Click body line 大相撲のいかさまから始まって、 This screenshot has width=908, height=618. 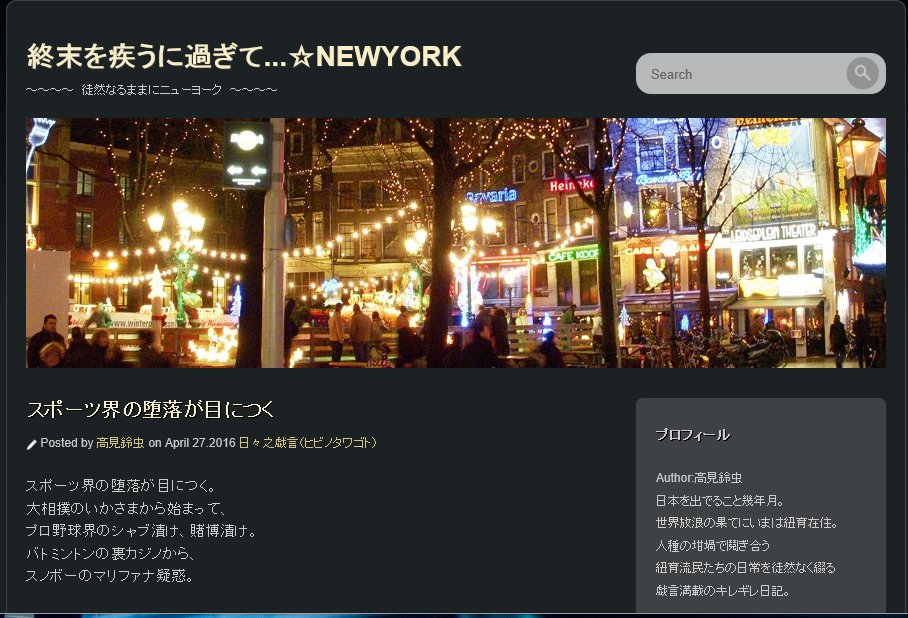[x=126, y=509]
